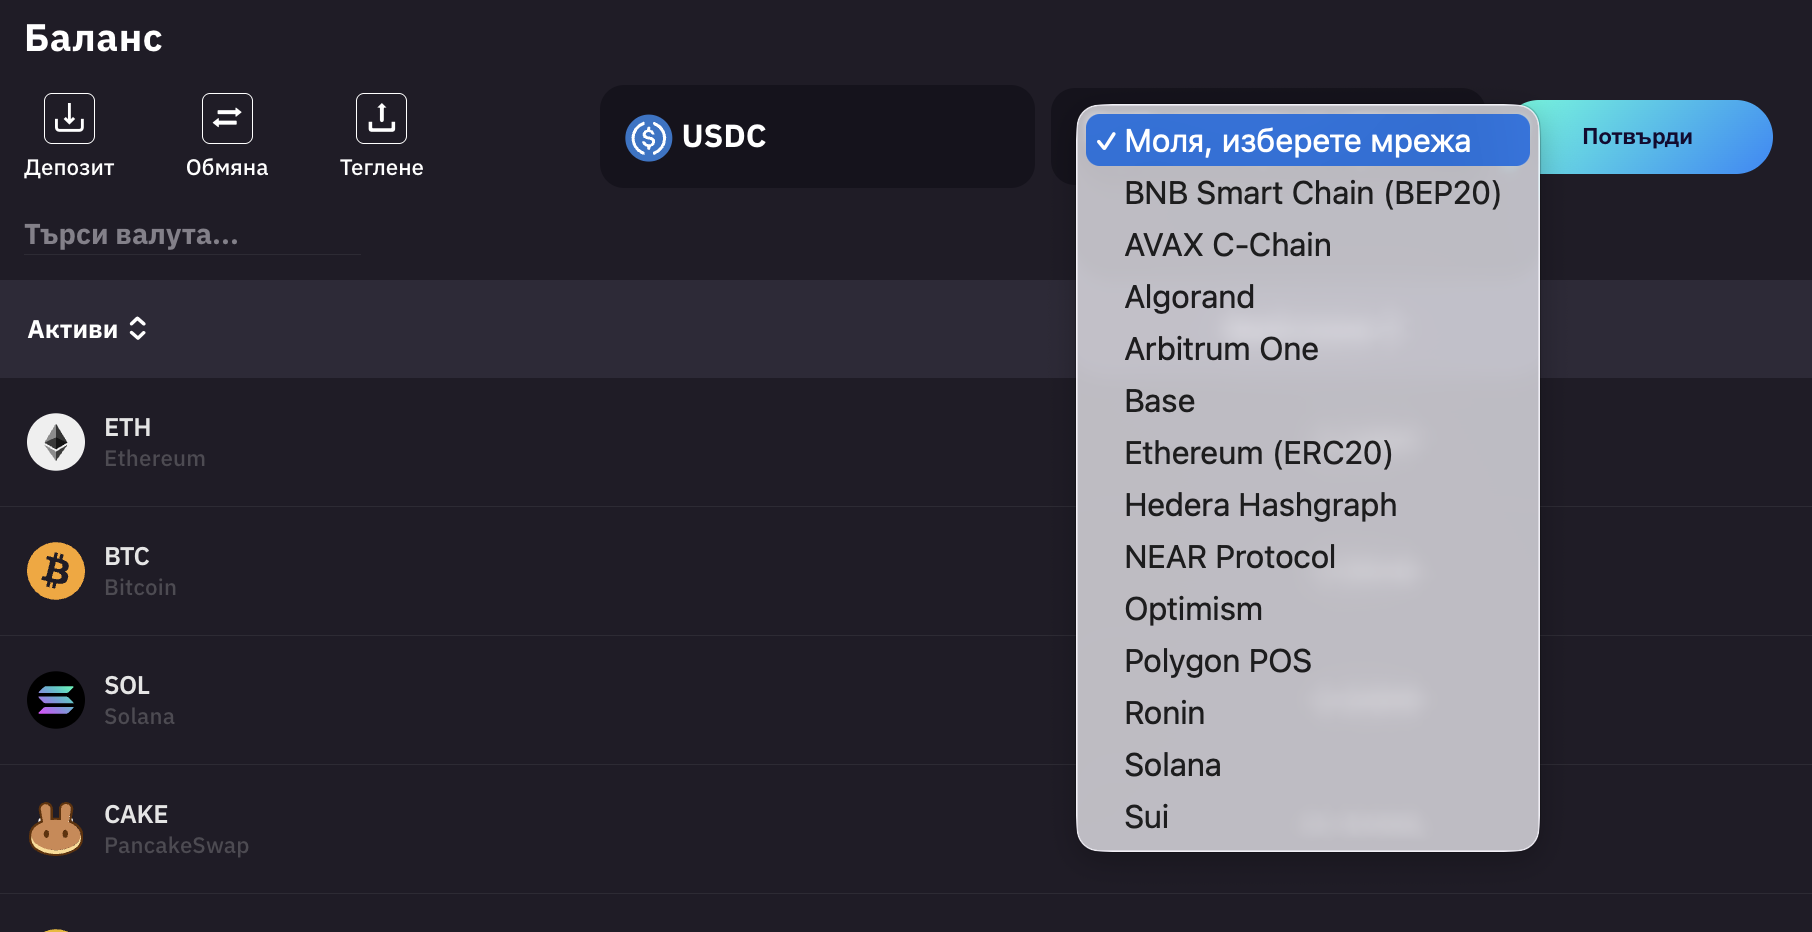Select Ethereum (ERC20) network option
Image resolution: width=1812 pixels, height=932 pixels.
[x=1258, y=453]
